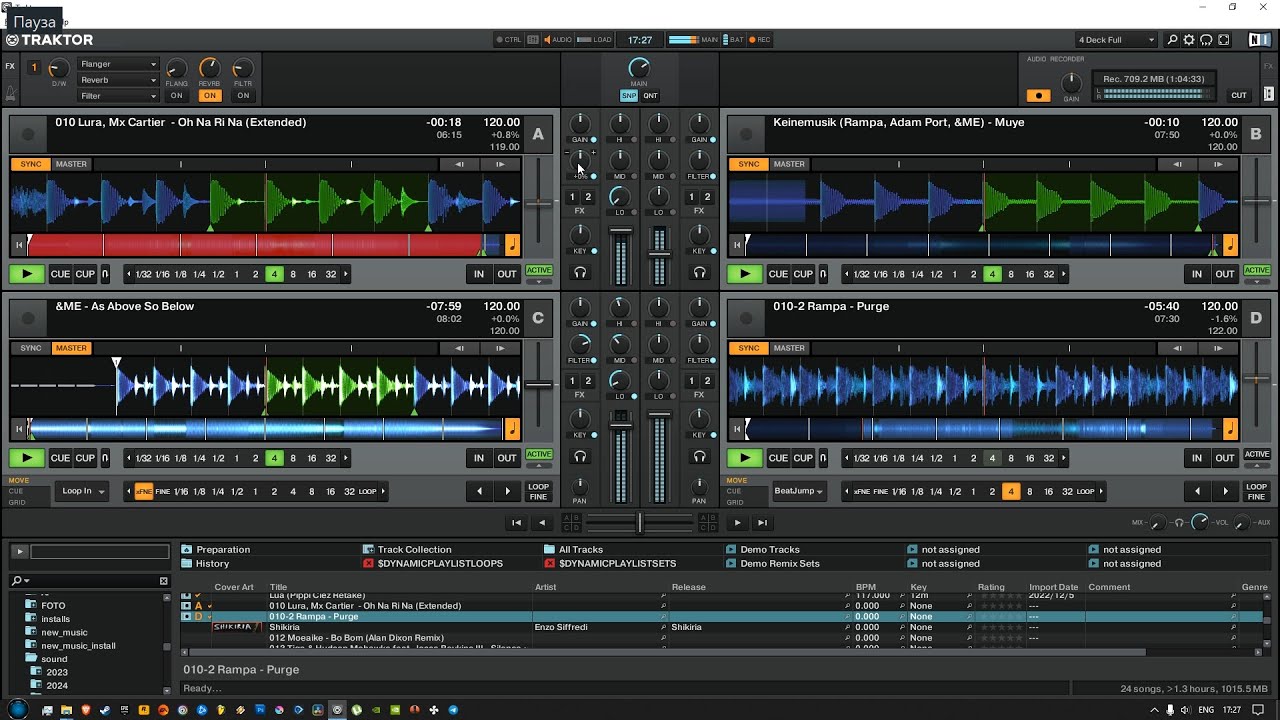Image resolution: width=1280 pixels, height=720 pixels.
Task: Click the tempo bend back arrow on Deck B
Action: (1177, 164)
